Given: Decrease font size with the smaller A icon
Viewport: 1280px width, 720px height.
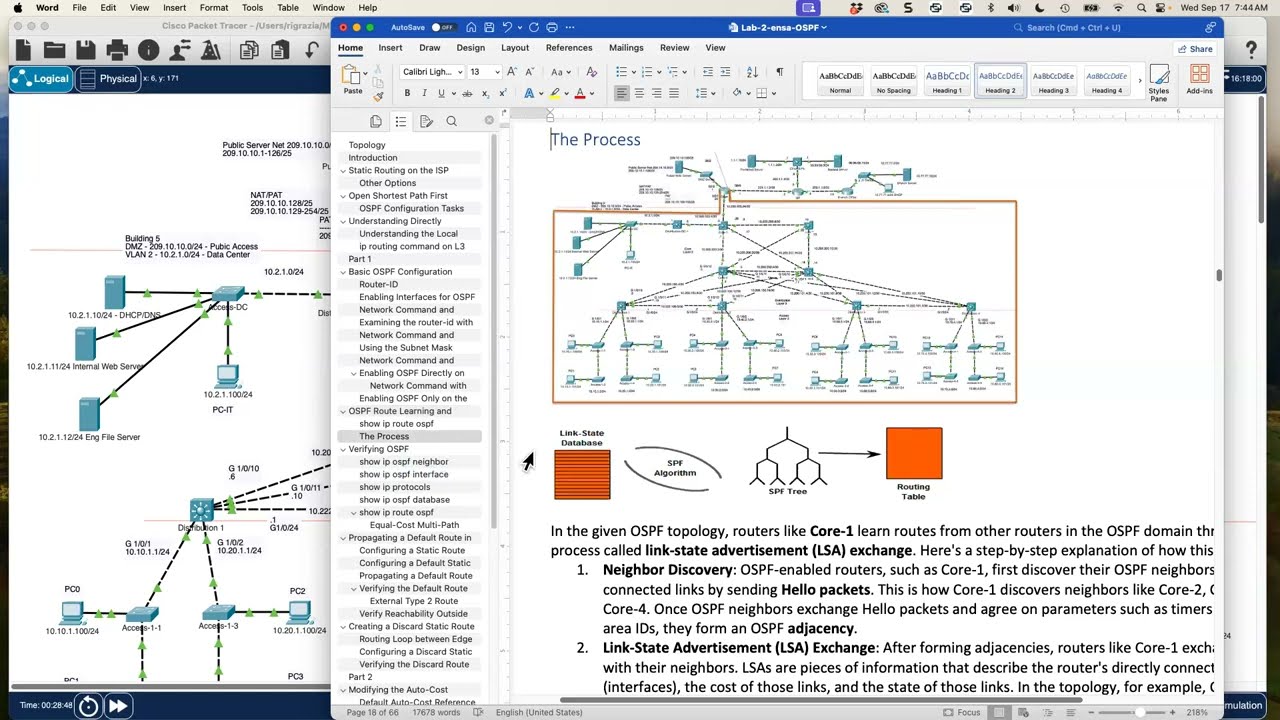Looking at the screenshot, I should (x=528, y=72).
